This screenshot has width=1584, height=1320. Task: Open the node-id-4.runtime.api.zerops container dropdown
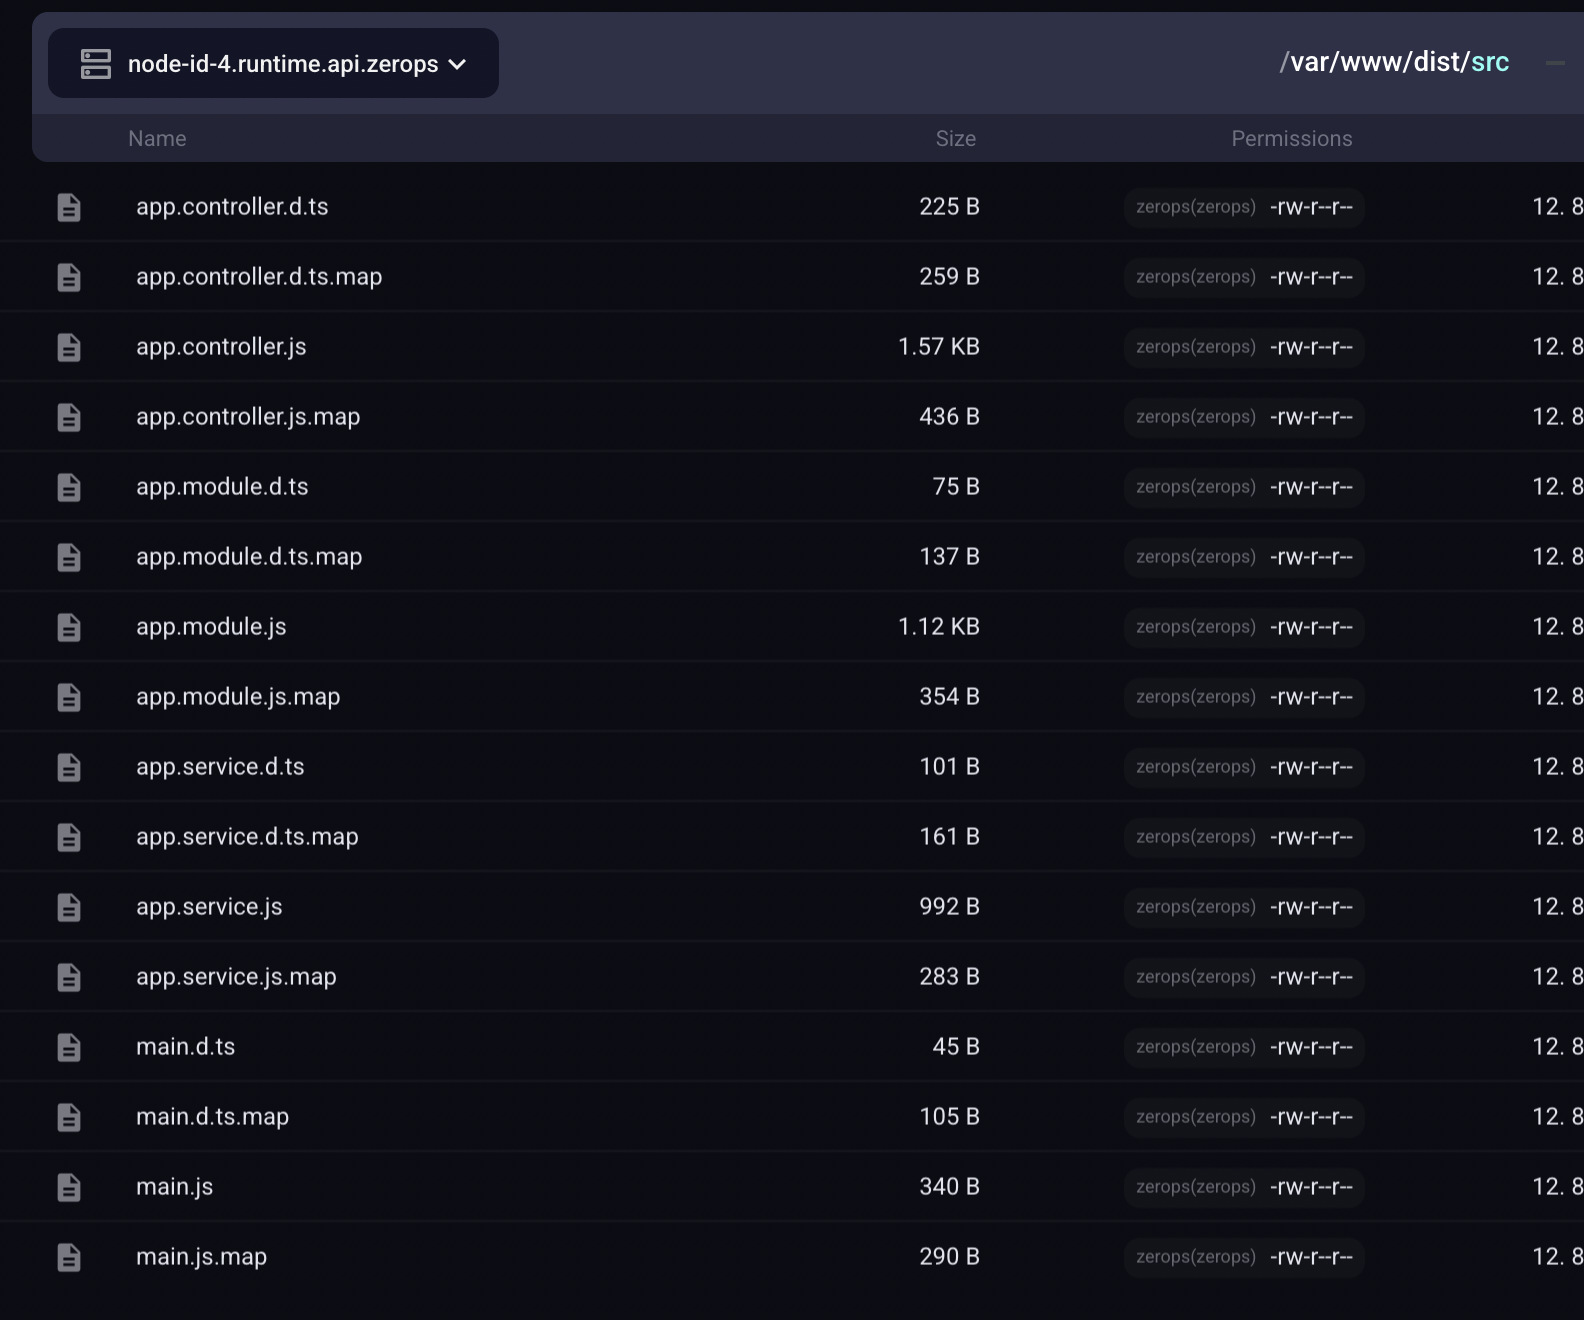tap(283, 64)
